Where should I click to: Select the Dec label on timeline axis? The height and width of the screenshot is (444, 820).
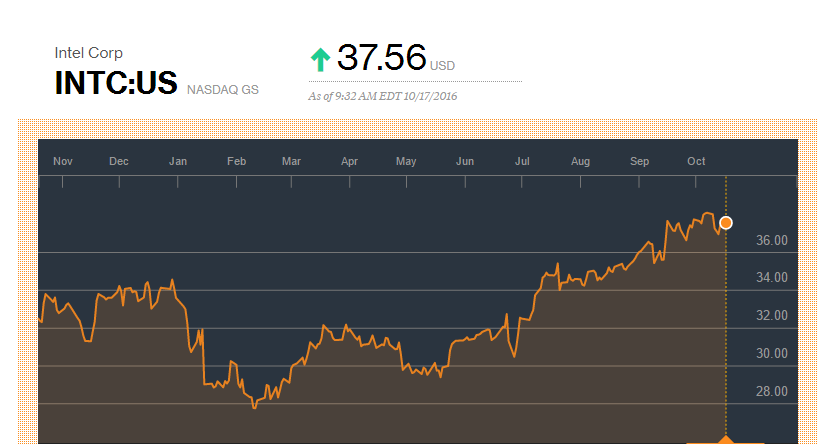pyautogui.click(x=119, y=161)
